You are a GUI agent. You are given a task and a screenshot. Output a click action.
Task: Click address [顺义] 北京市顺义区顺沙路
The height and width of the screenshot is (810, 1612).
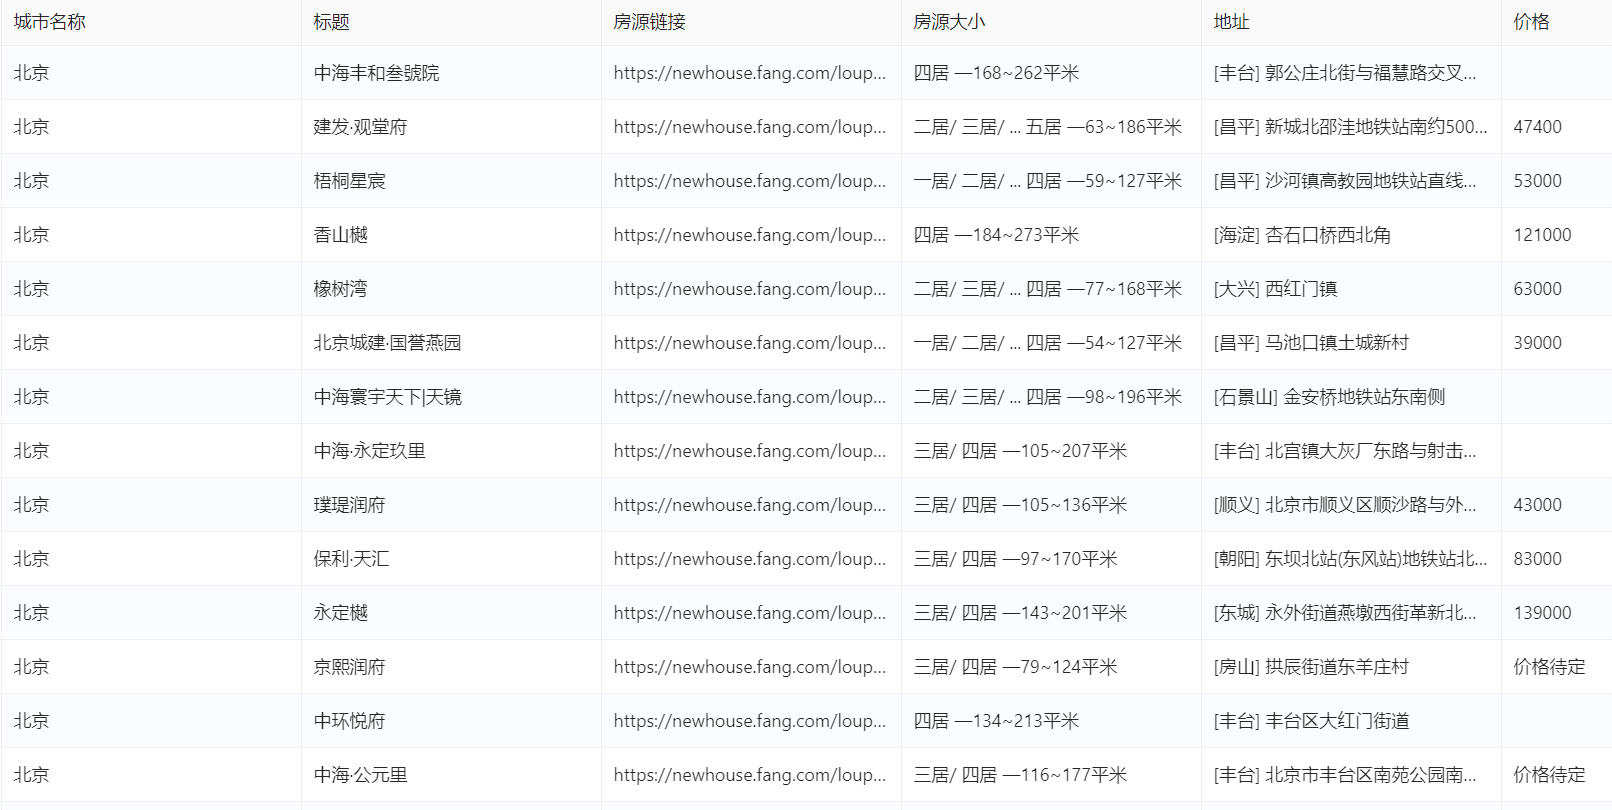coord(1345,505)
